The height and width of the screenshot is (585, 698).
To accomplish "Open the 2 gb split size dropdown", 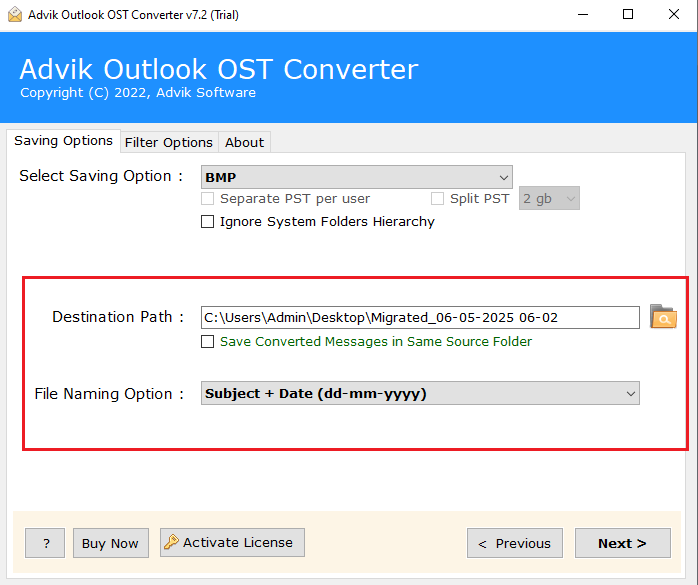I will tap(549, 198).
